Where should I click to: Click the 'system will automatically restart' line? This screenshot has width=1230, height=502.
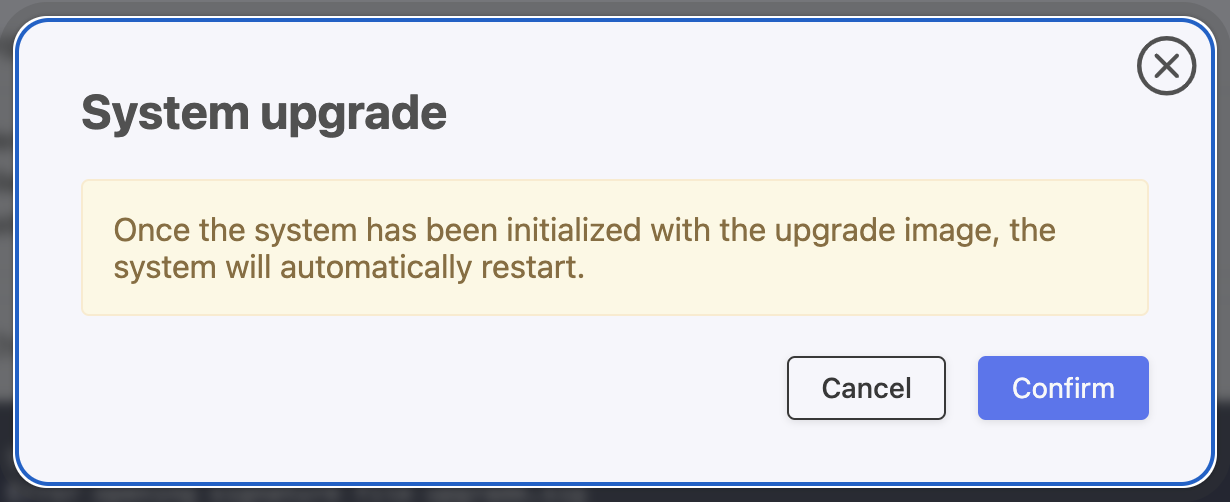click(x=348, y=269)
